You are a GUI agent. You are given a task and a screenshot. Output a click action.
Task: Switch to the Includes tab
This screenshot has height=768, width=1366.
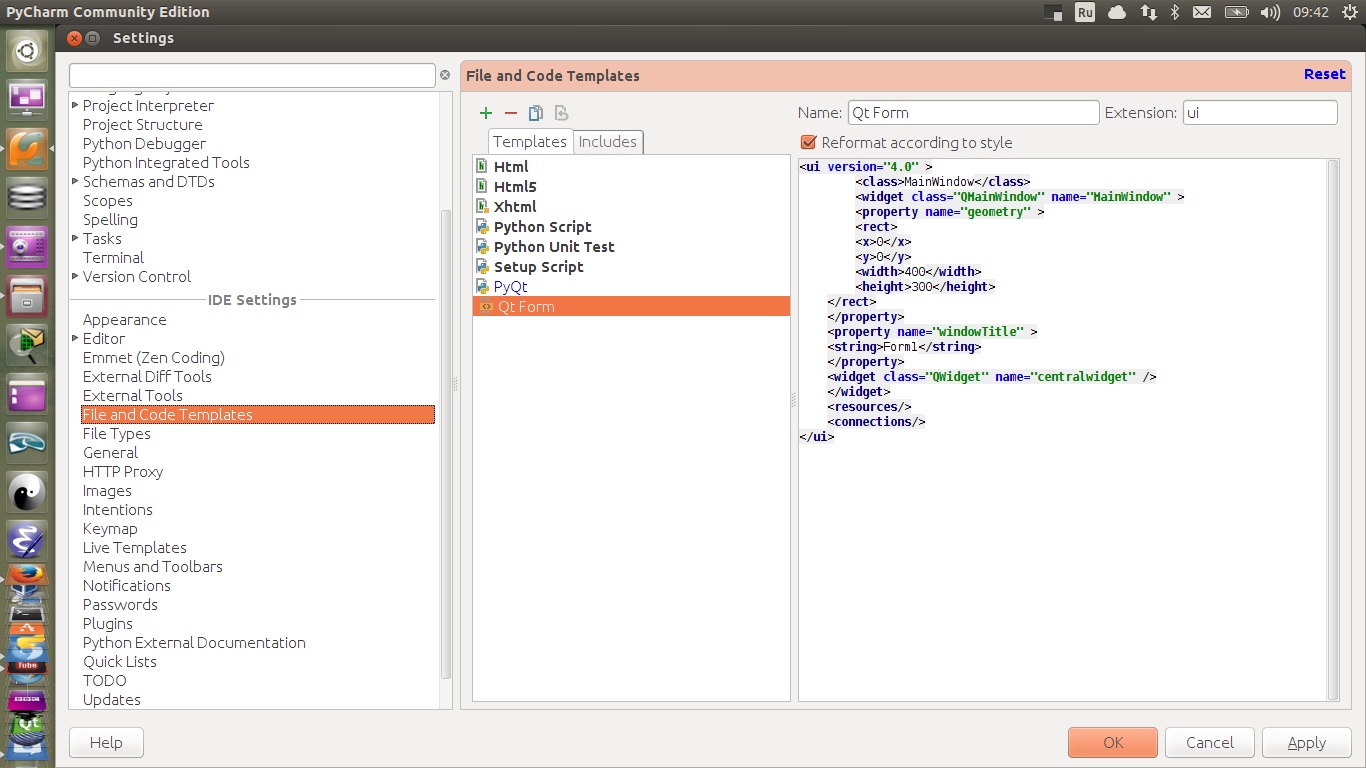607,142
